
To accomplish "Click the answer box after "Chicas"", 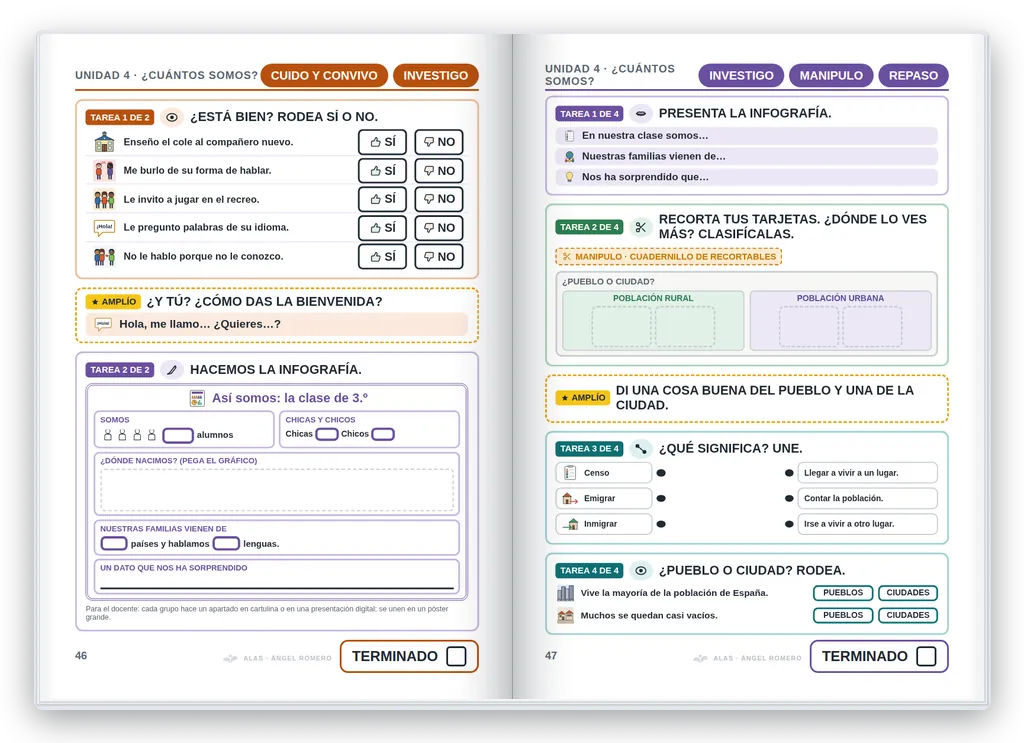I will click(x=327, y=434).
